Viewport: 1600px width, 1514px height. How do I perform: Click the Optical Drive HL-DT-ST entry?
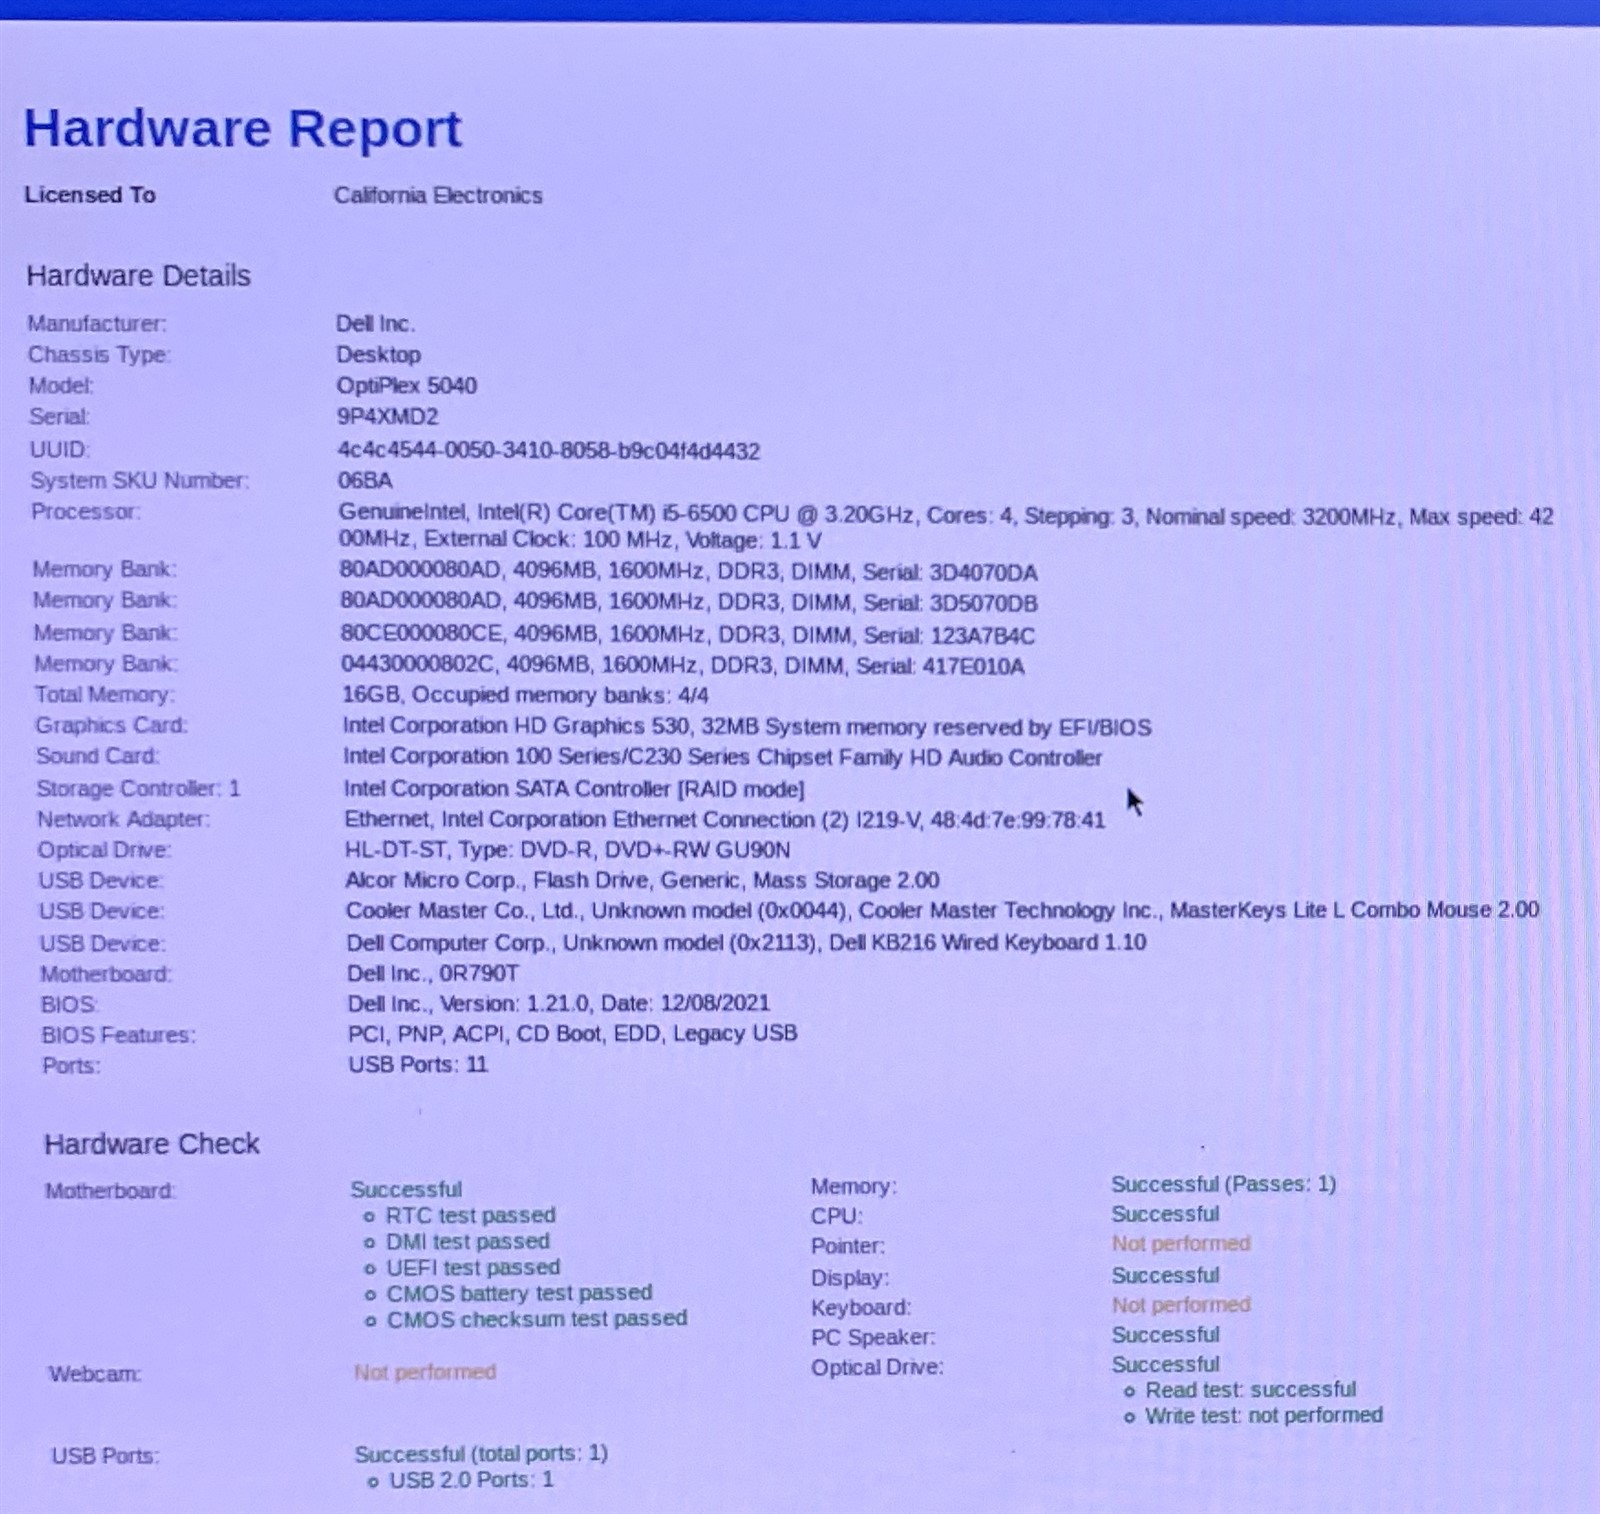[x=568, y=850]
